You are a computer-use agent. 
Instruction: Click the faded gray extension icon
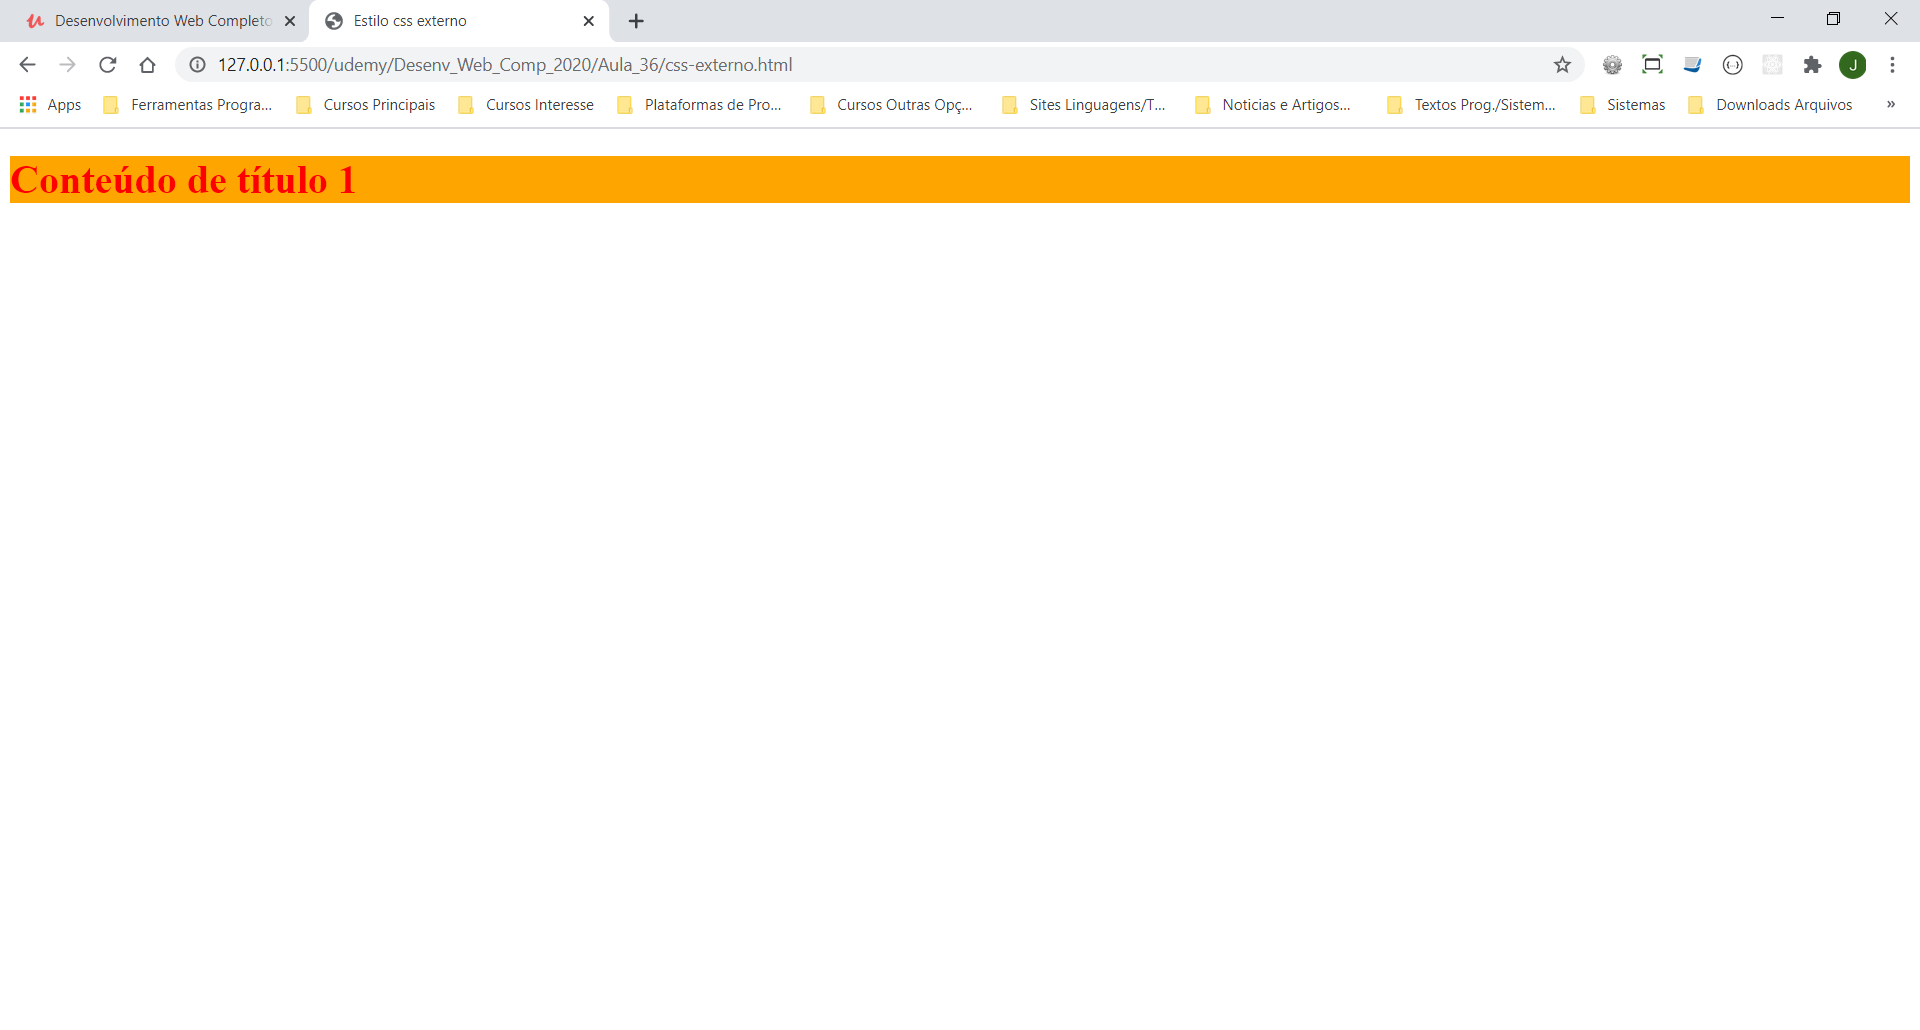point(1772,65)
